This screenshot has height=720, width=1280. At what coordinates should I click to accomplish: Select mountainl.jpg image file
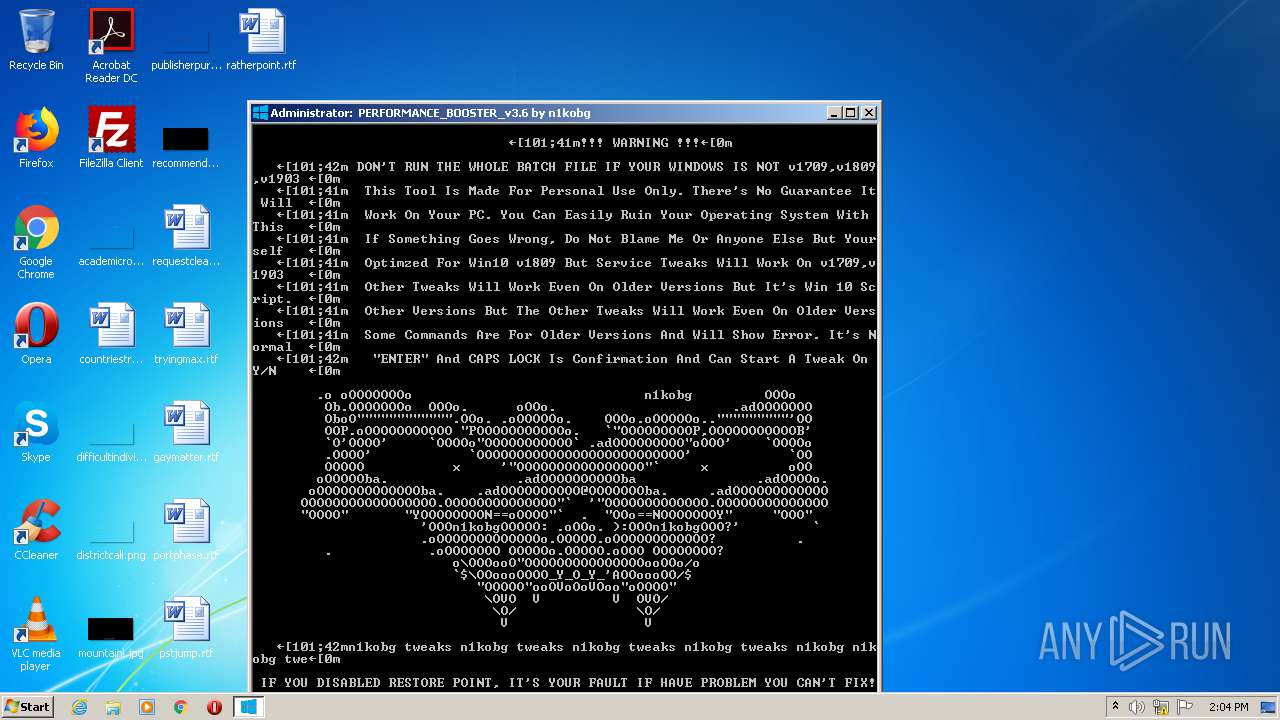[x=111, y=638]
